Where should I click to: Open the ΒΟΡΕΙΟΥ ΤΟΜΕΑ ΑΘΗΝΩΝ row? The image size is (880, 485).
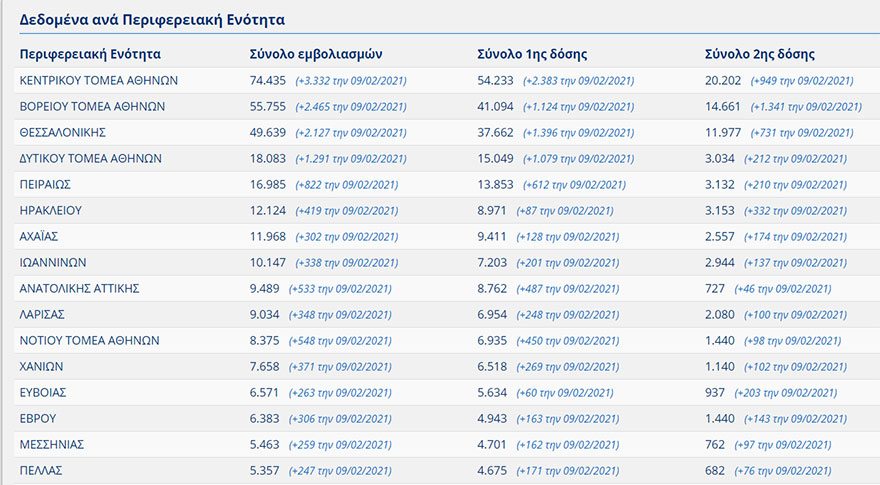coord(92,107)
